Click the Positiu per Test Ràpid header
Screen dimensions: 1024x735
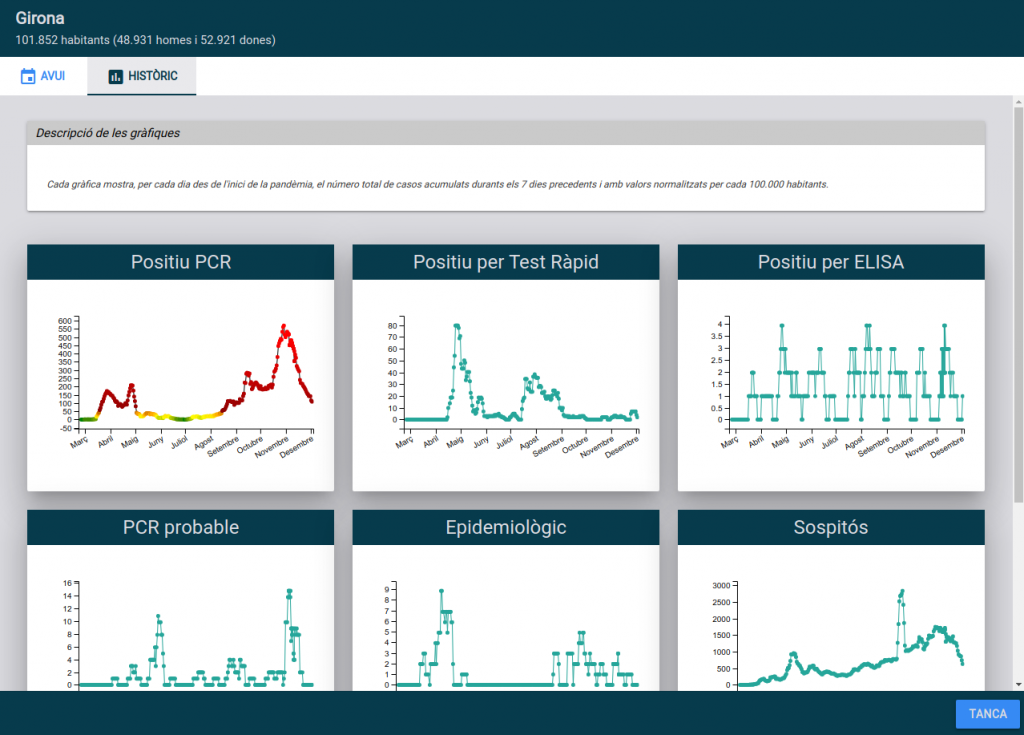(x=505, y=262)
